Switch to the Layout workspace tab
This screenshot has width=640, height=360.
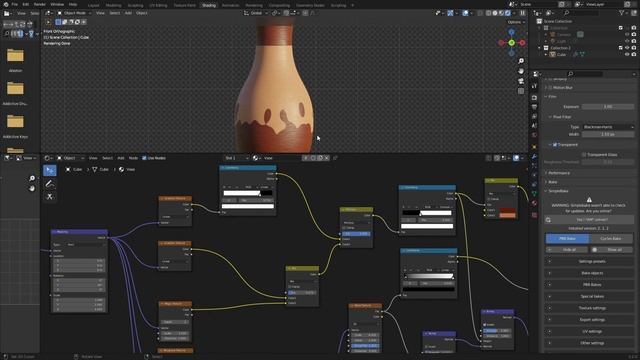pyautogui.click(x=93, y=5)
